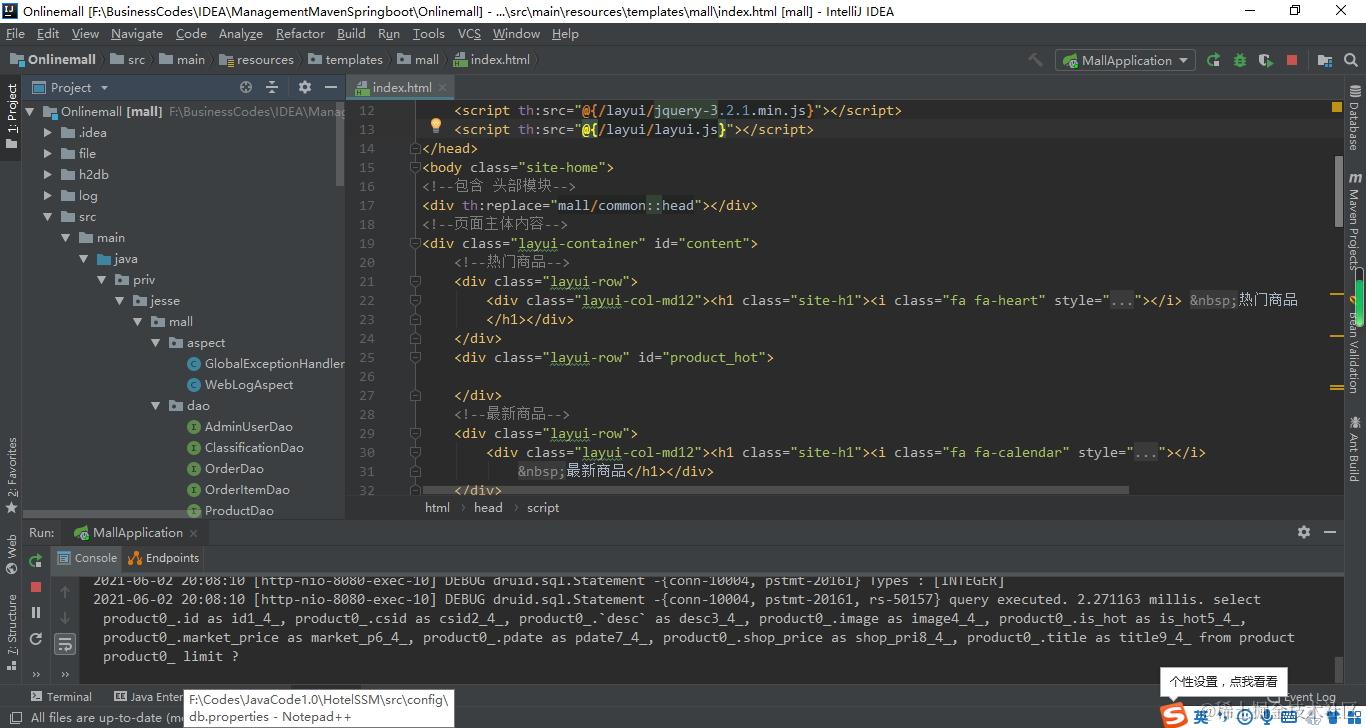Switch to the Console tab
Image resolution: width=1366 pixels, height=728 pixels.
[x=87, y=558]
